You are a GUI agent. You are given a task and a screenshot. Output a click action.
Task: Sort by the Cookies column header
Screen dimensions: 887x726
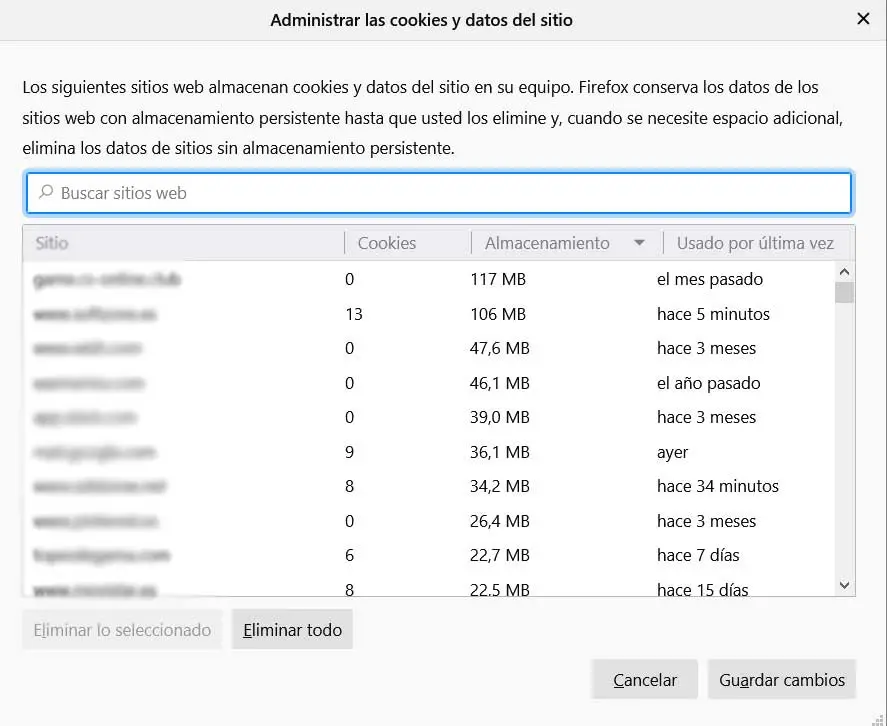tap(407, 243)
